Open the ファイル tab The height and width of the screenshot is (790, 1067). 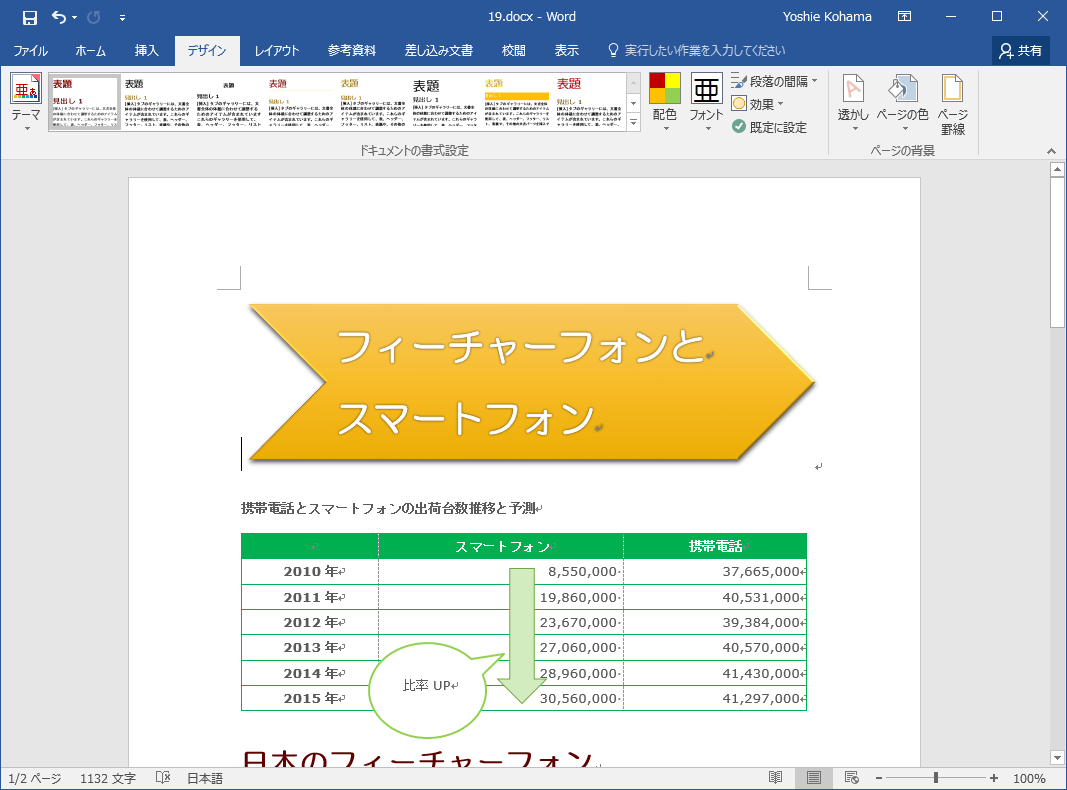[31, 51]
